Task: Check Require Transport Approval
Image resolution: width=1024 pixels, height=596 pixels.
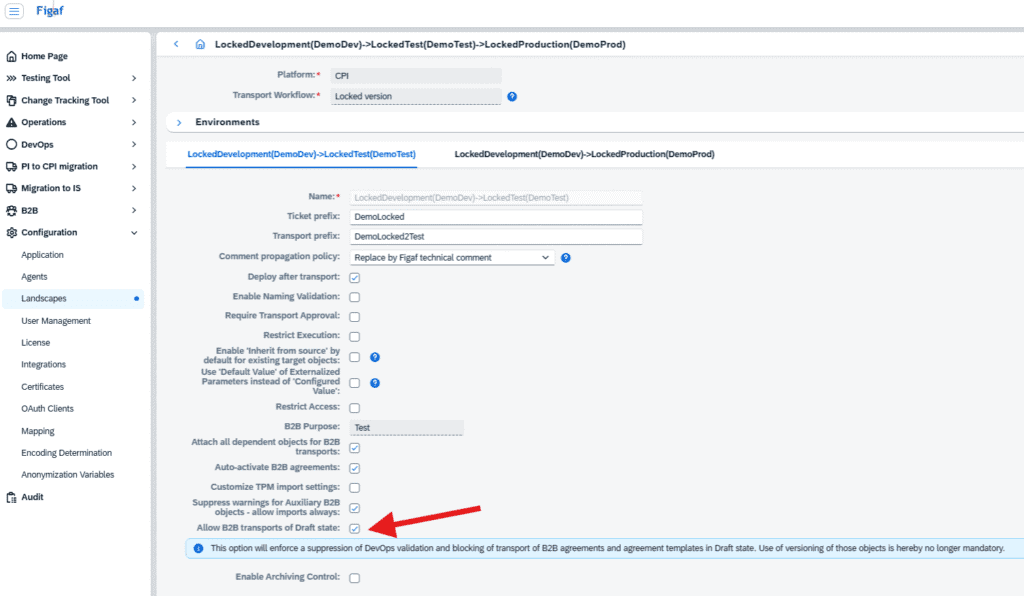Action: 355,317
